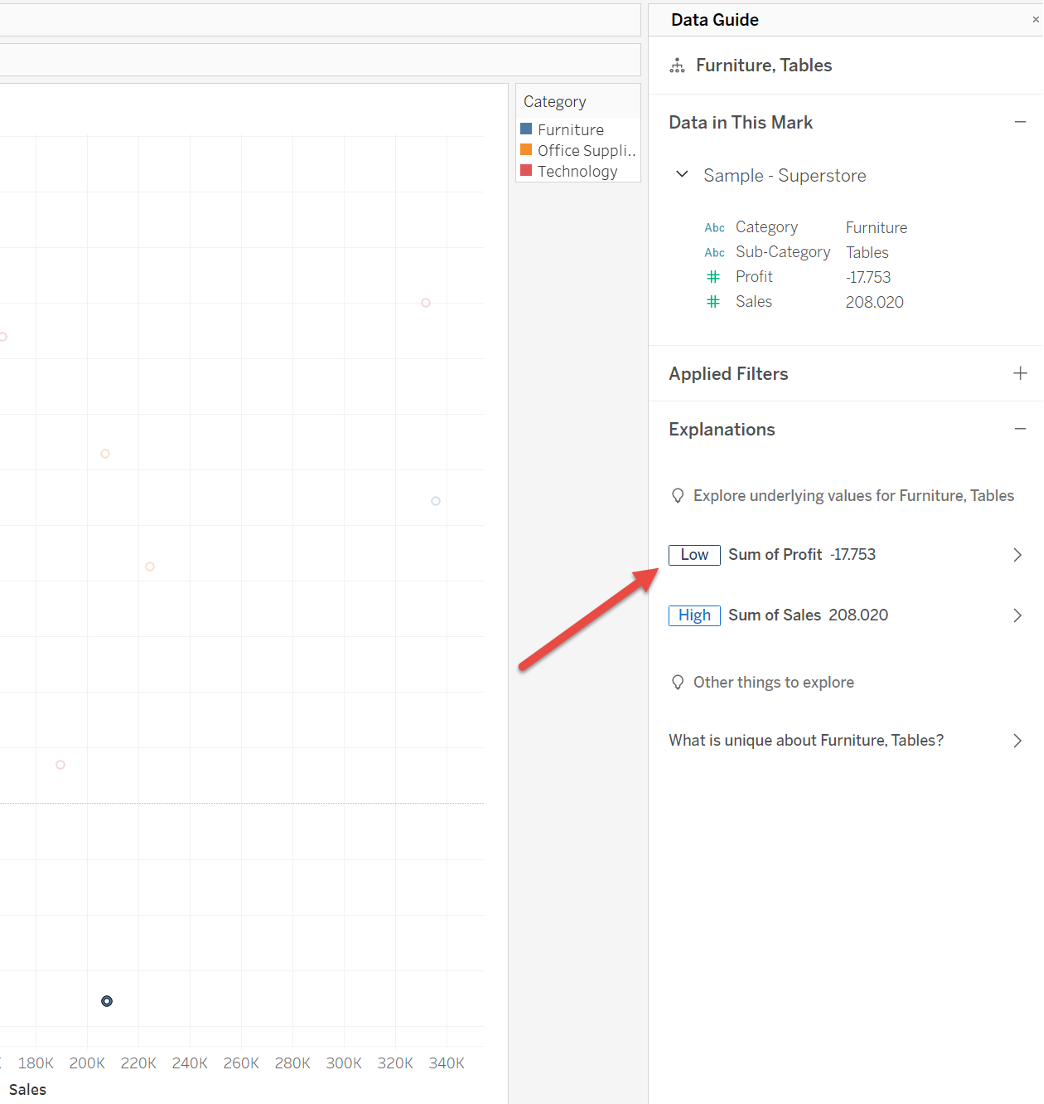The width and height of the screenshot is (1044, 1104).
Task: Collapse the Sample - Superstore data source
Action: [682, 175]
